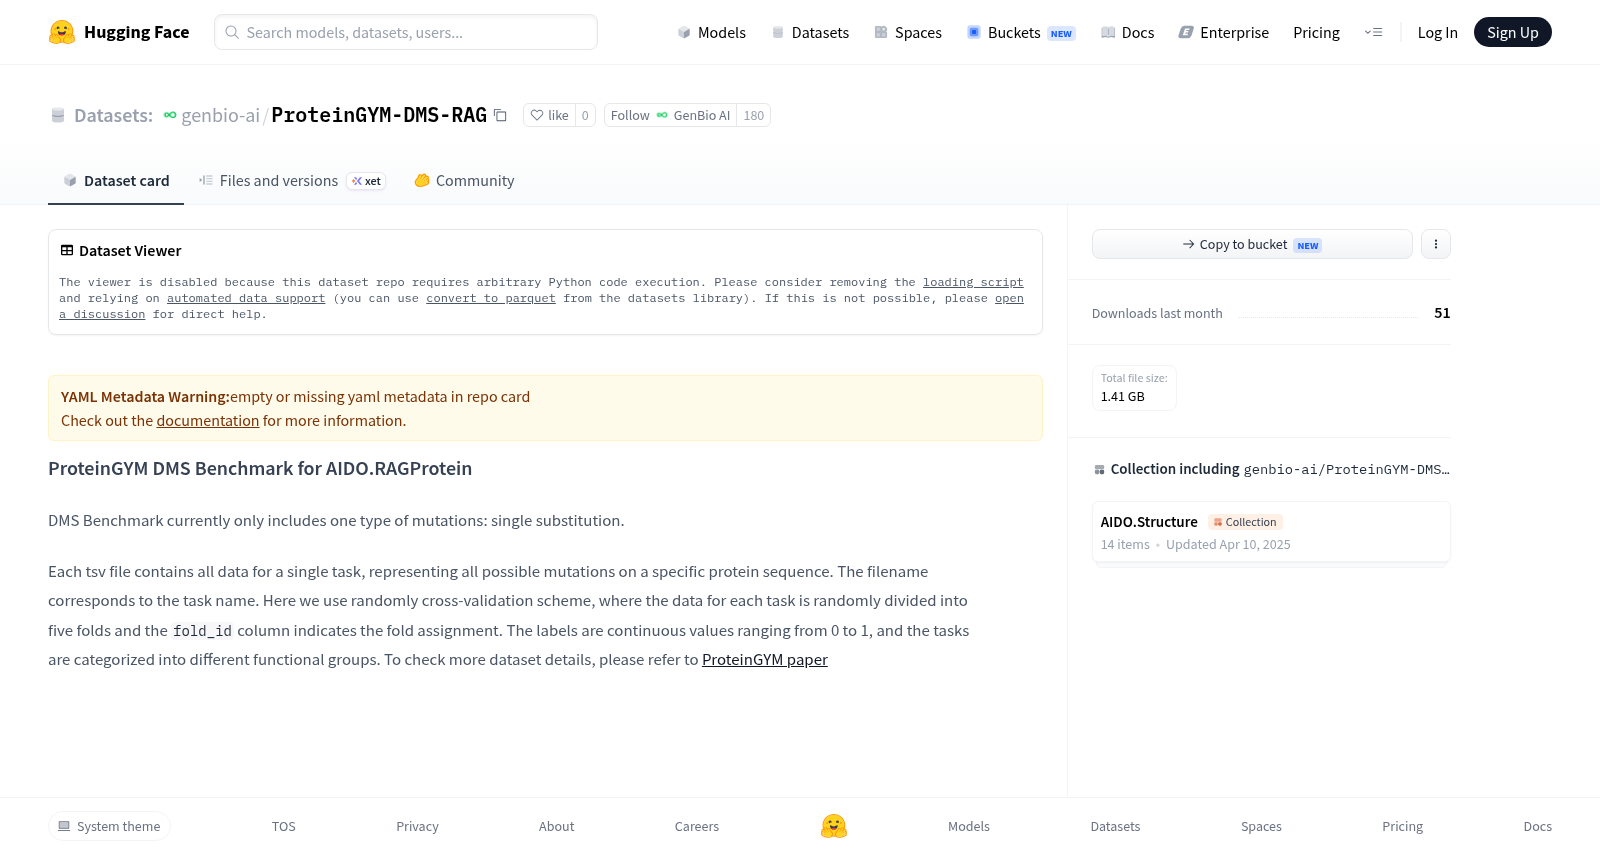The height and width of the screenshot is (861, 1600).
Task: Open the ProteinGYM paper link
Action: 765,660
